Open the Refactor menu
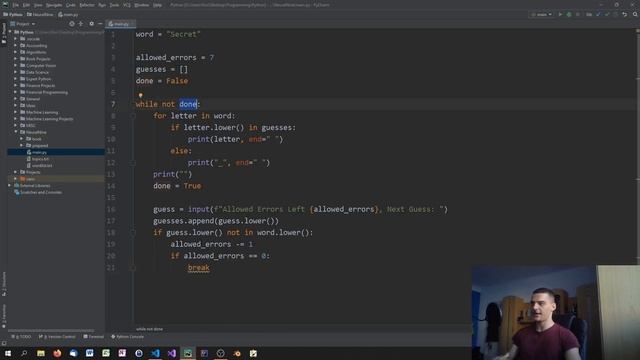Viewport: 640px width, 360px height. [87, 5]
